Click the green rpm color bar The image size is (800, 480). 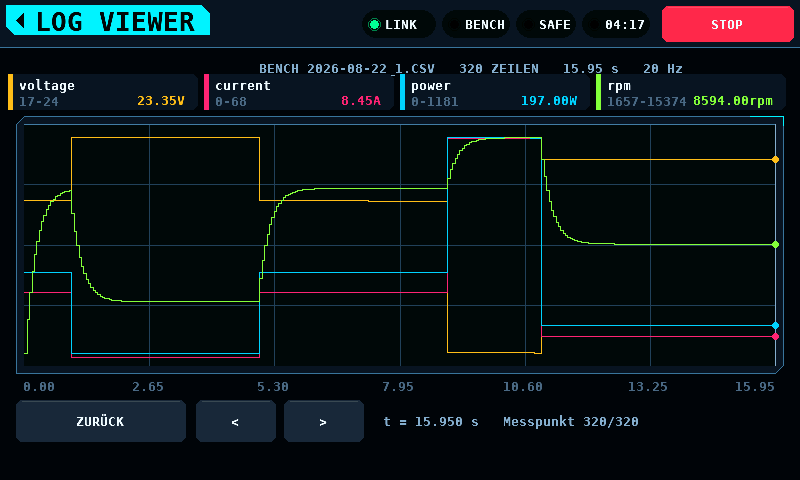[598, 92]
